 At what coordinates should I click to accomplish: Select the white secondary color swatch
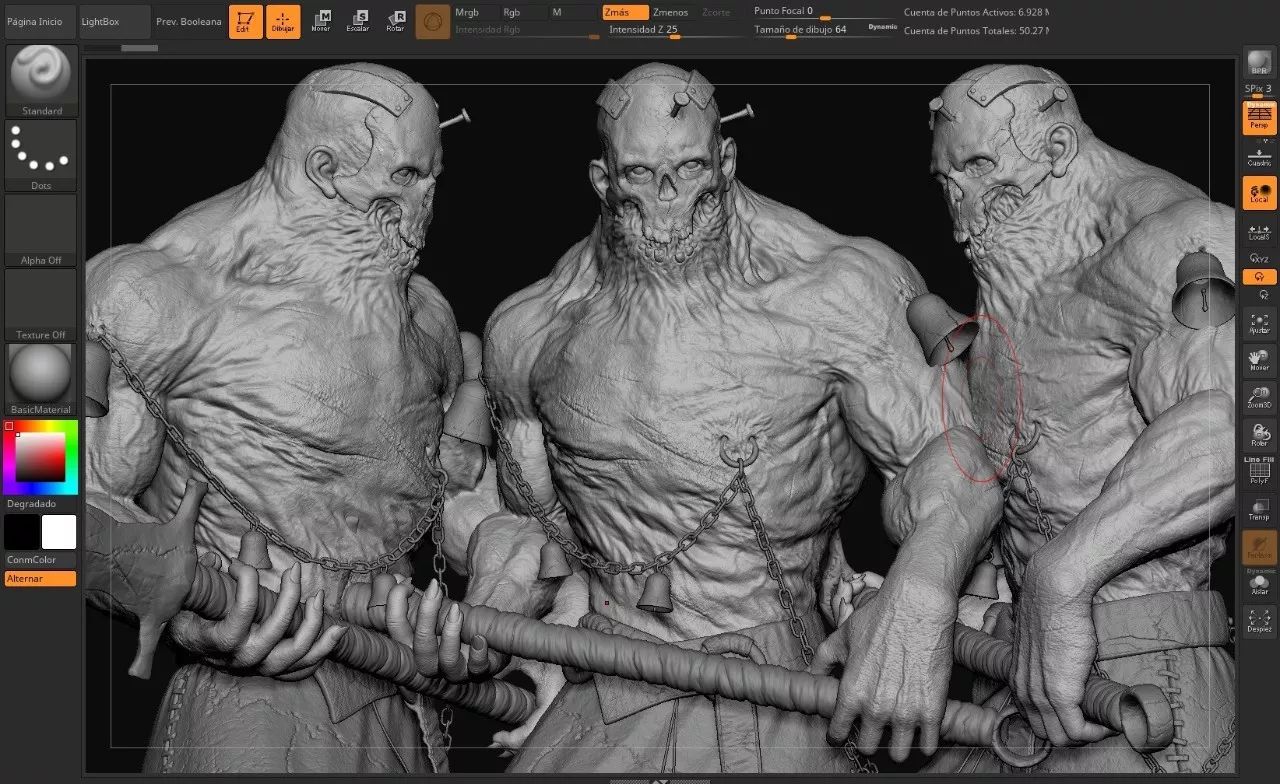[59, 532]
